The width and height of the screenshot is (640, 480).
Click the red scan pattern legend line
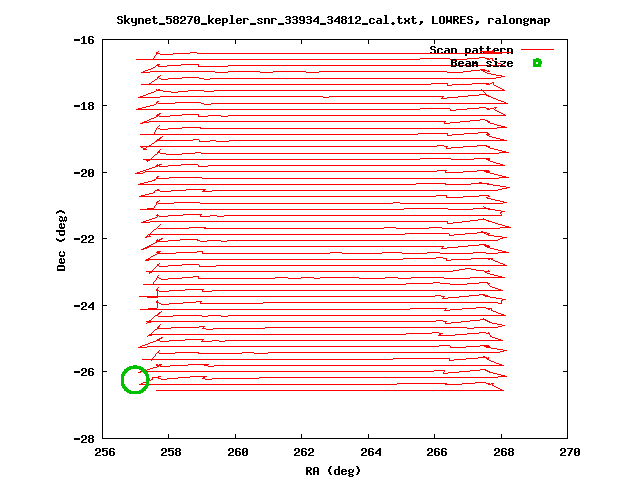[x=537, y=49]
